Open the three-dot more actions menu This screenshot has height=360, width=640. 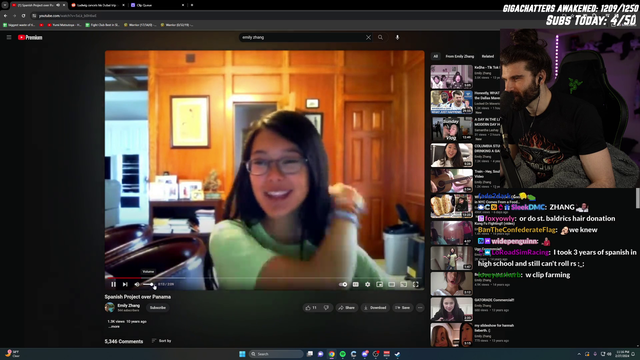pos(420,307)
